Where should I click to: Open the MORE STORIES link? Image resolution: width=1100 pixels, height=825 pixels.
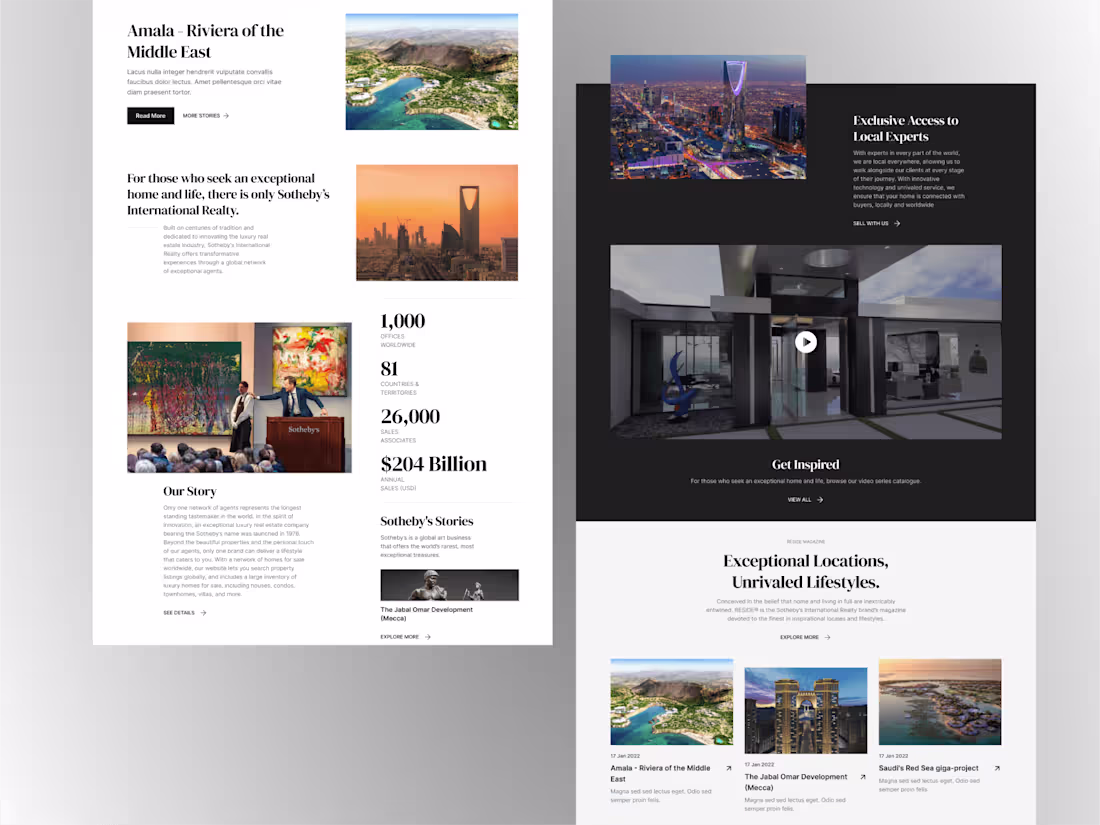tap(201, 116)
